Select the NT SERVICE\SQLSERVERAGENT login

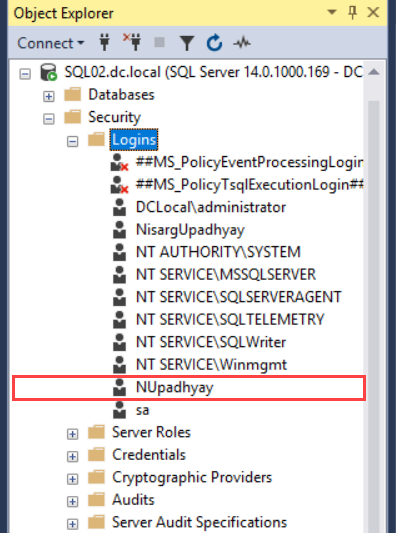point(239,297)
